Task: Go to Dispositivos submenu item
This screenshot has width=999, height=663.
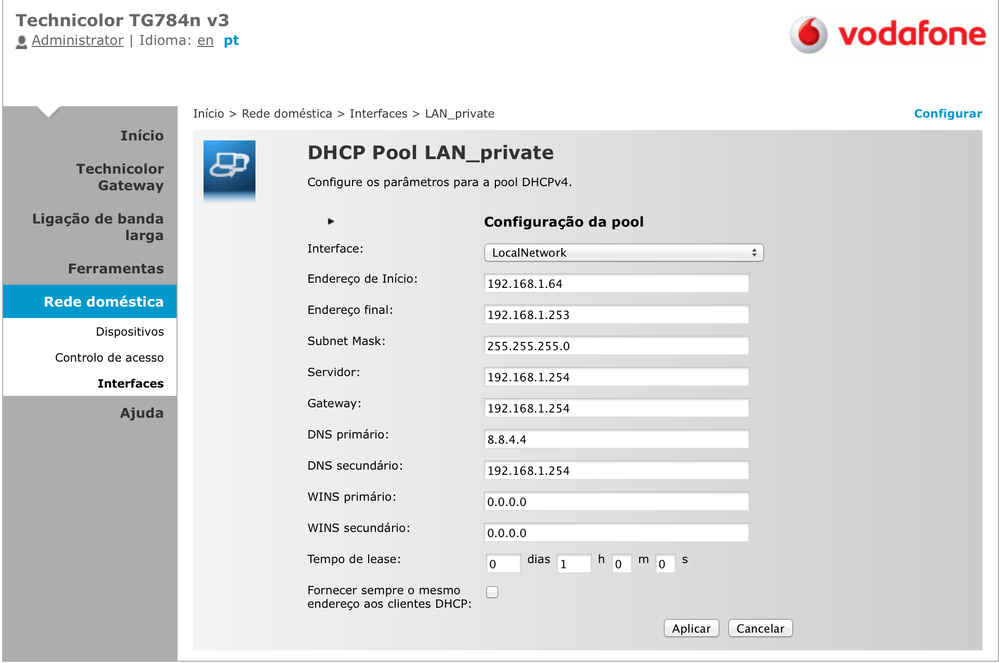Action: click(x=129, y=331)
